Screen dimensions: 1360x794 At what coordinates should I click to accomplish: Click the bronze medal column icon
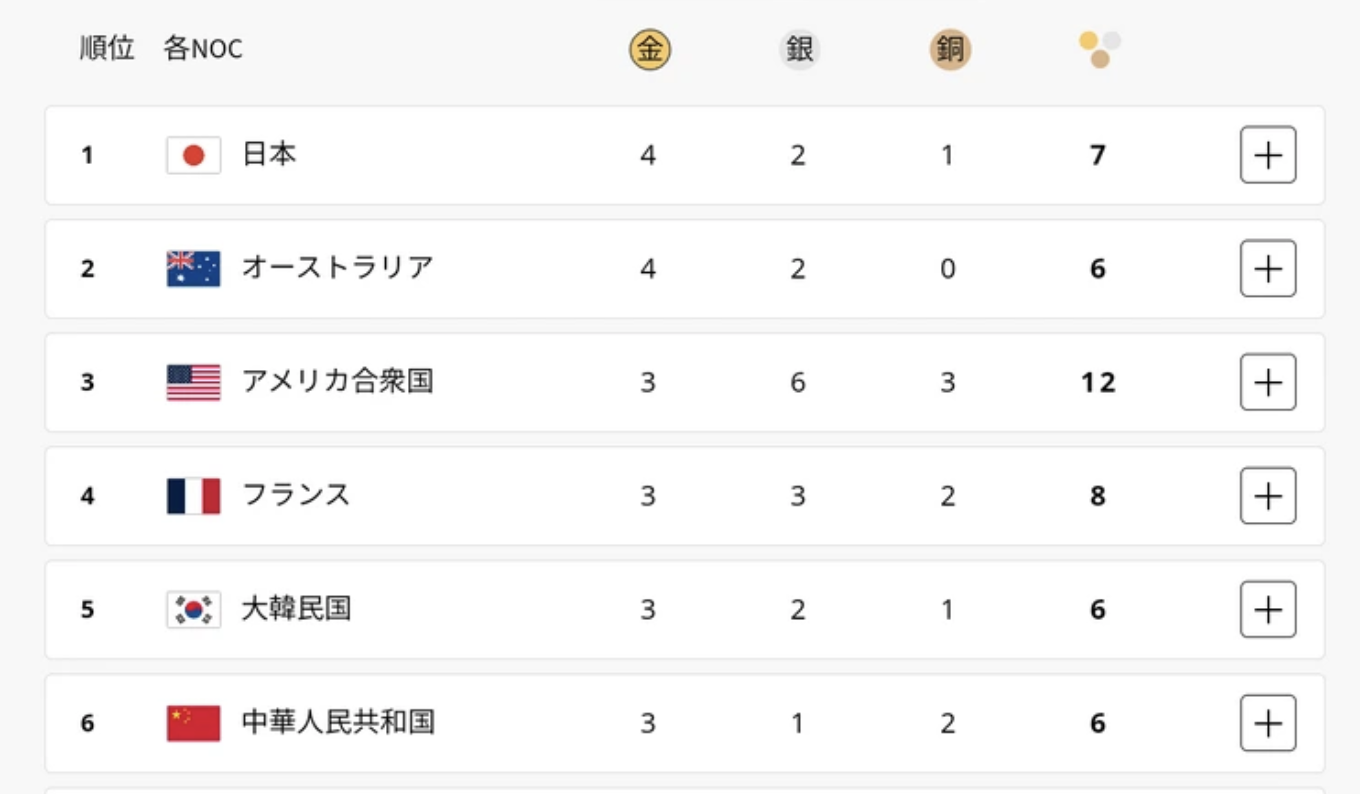(x=949, y=50)
